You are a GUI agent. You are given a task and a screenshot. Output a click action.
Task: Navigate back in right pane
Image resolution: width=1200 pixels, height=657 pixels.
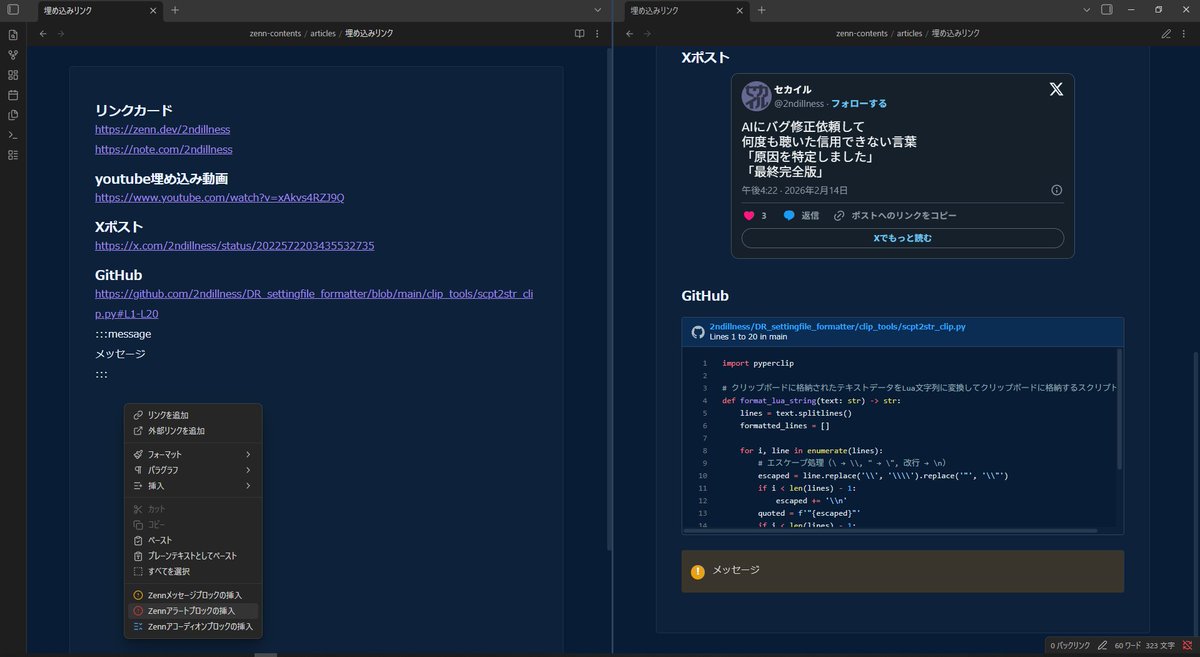coord(629,33)
